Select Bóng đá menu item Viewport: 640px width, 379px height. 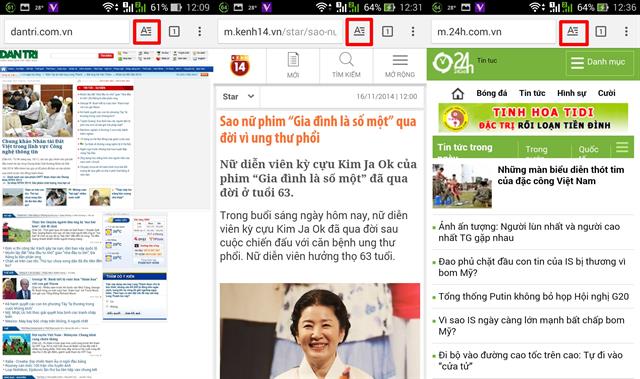[x=492, y=93]
